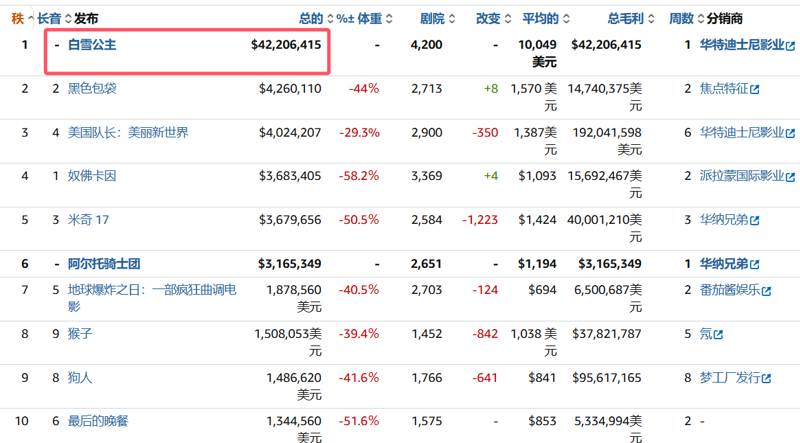Click the -51.6% change value
Screen dimensions: 800x443
coord(359,421)
